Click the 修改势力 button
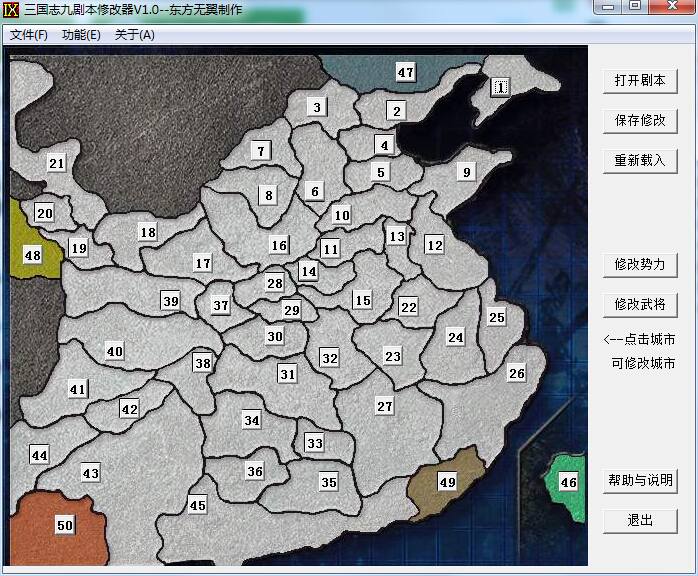 pos(640,265)
